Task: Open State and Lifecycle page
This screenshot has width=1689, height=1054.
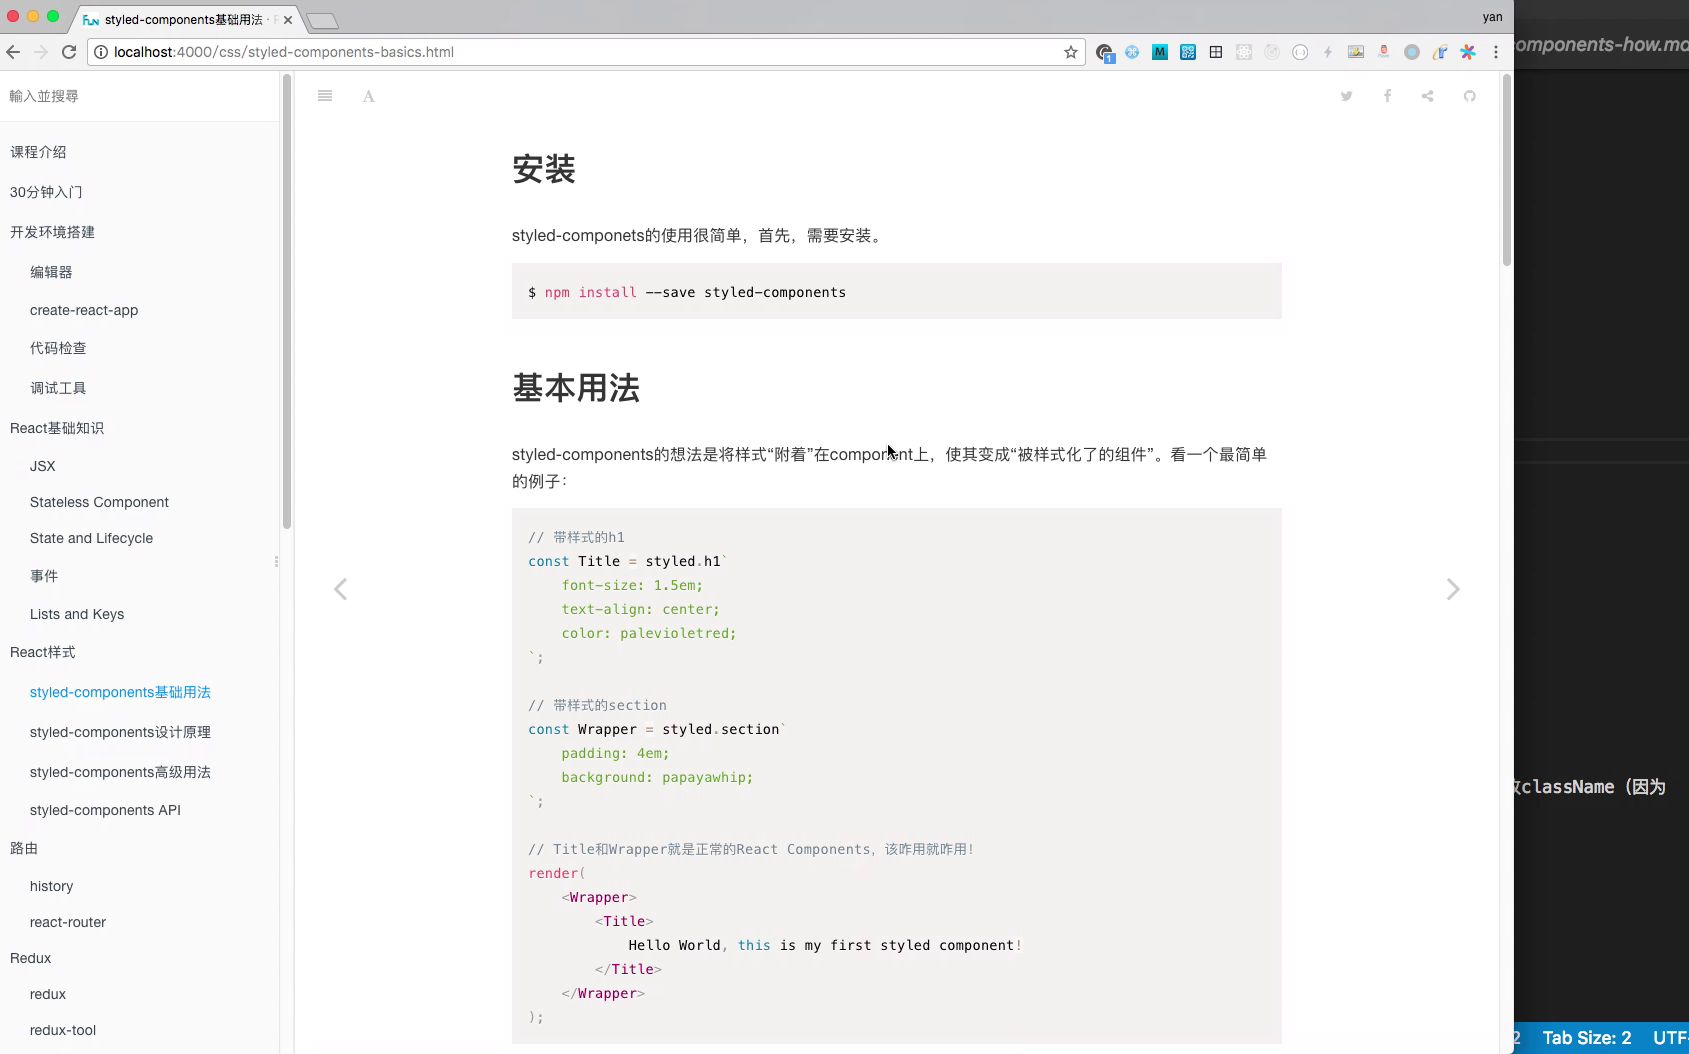Action: point(91,538)
